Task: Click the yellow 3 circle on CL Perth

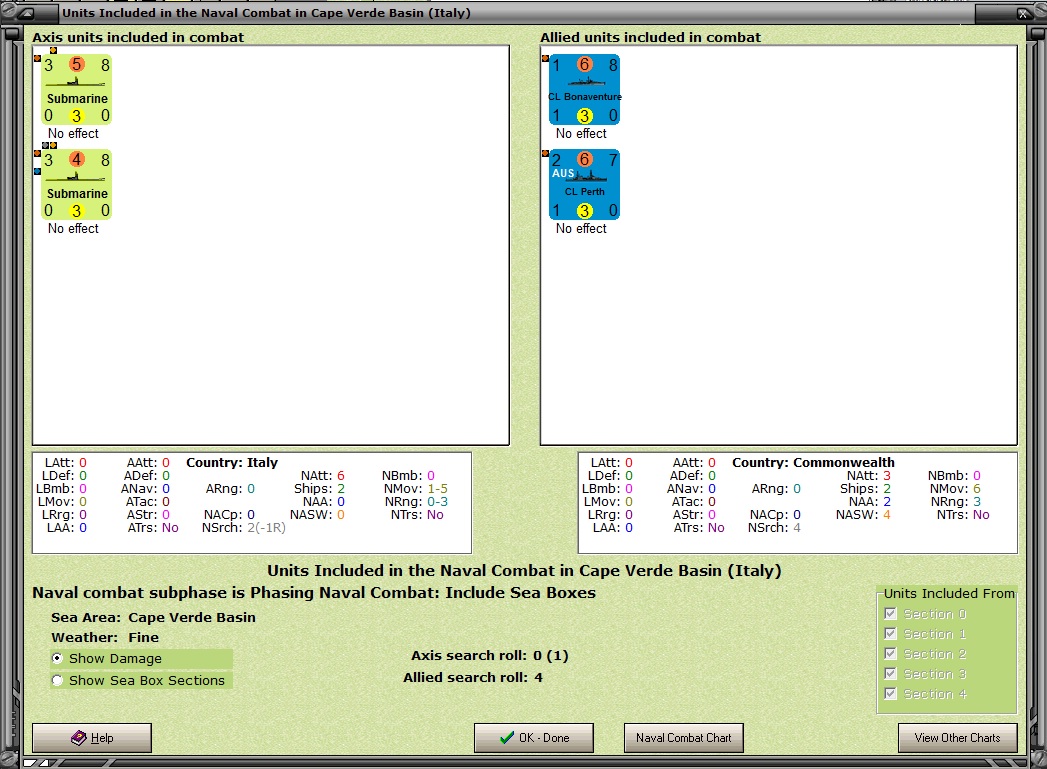Action: click(x=584, y=211)
